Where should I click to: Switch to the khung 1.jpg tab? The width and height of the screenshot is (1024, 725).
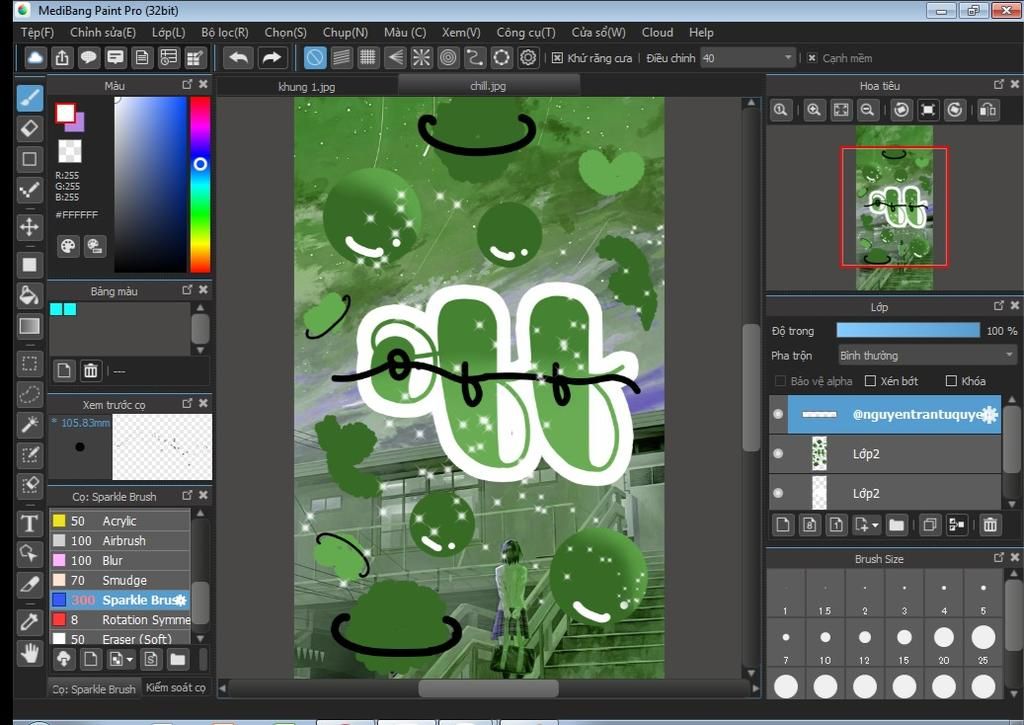pyautogui.click(x=306, y=86)
